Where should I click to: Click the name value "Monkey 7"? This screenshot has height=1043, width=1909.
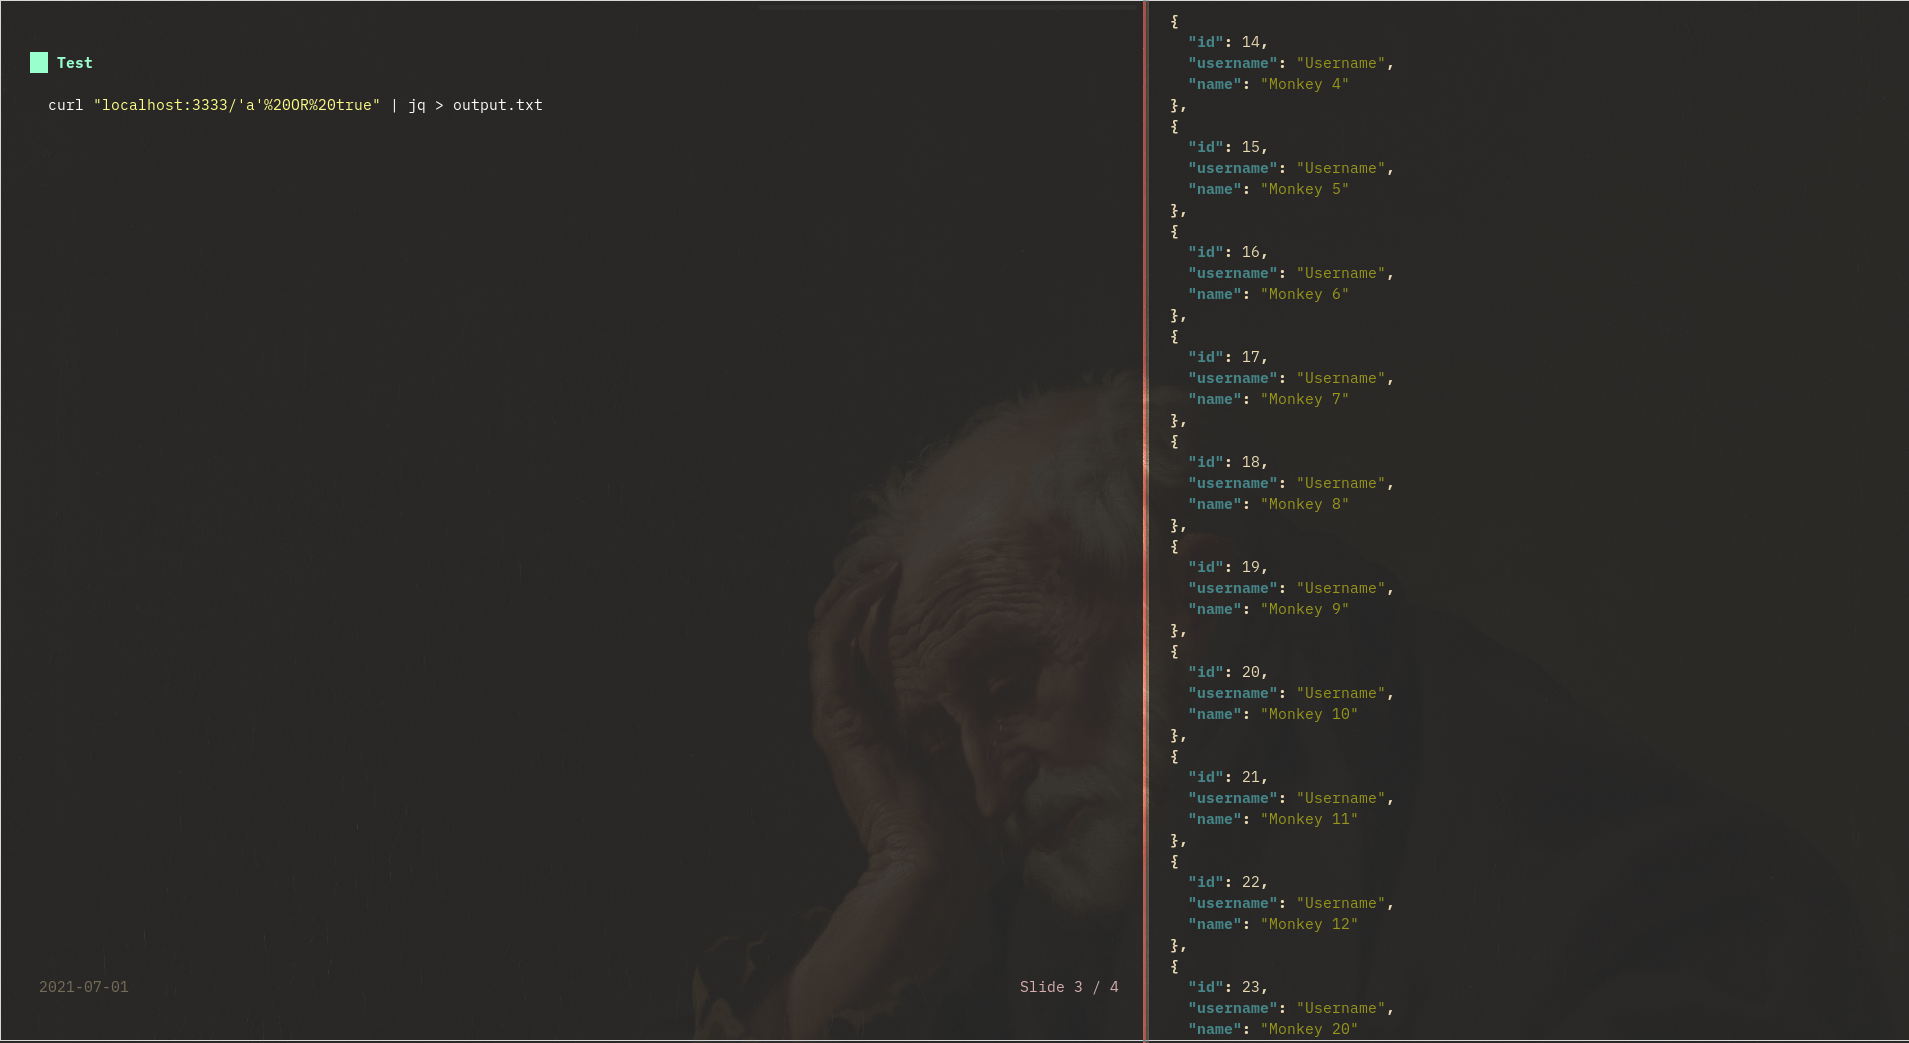pyautogui.click(x=1304, y=399)
